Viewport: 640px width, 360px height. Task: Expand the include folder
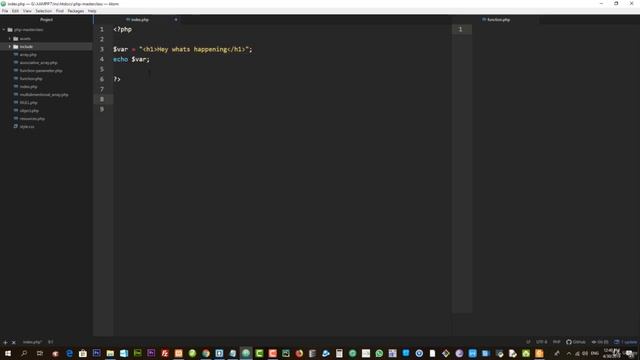tap(10, 47)
